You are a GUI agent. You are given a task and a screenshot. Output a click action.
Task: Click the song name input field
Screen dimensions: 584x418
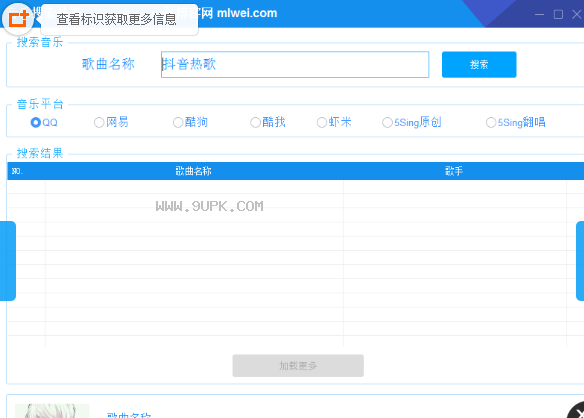[x=295, y=64]
